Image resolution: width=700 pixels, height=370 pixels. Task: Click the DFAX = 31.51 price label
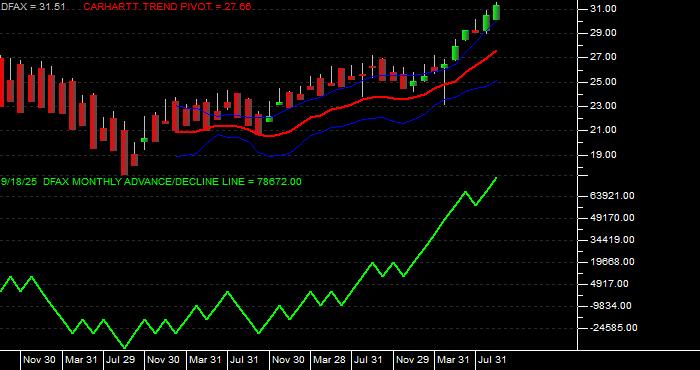(32, 7)
